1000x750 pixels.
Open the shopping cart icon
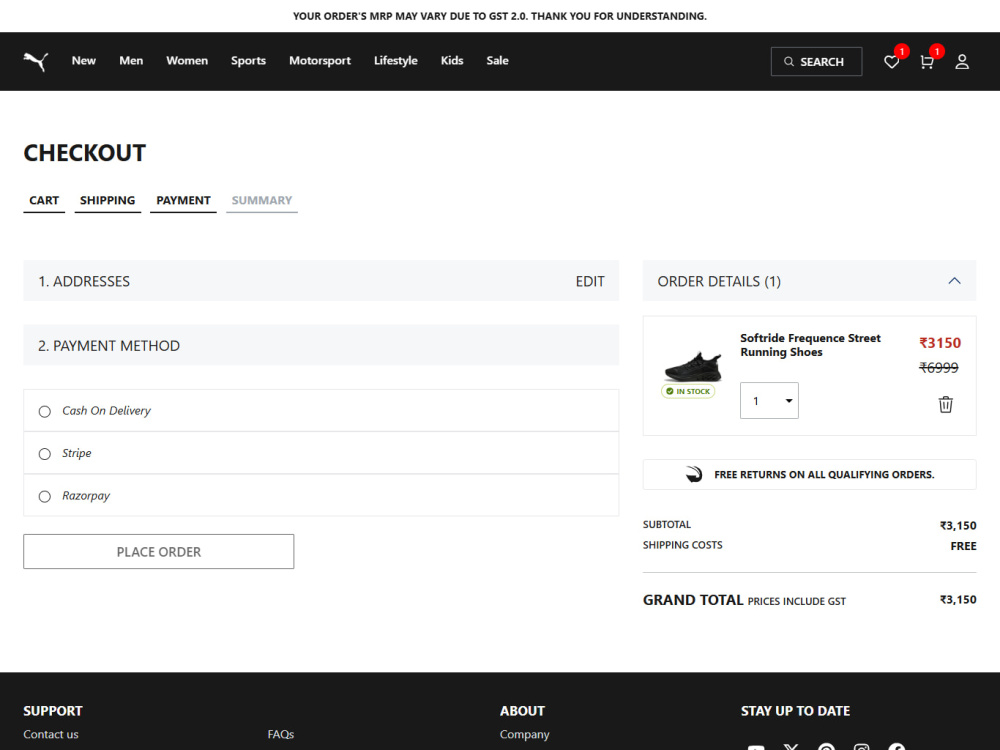927,62
